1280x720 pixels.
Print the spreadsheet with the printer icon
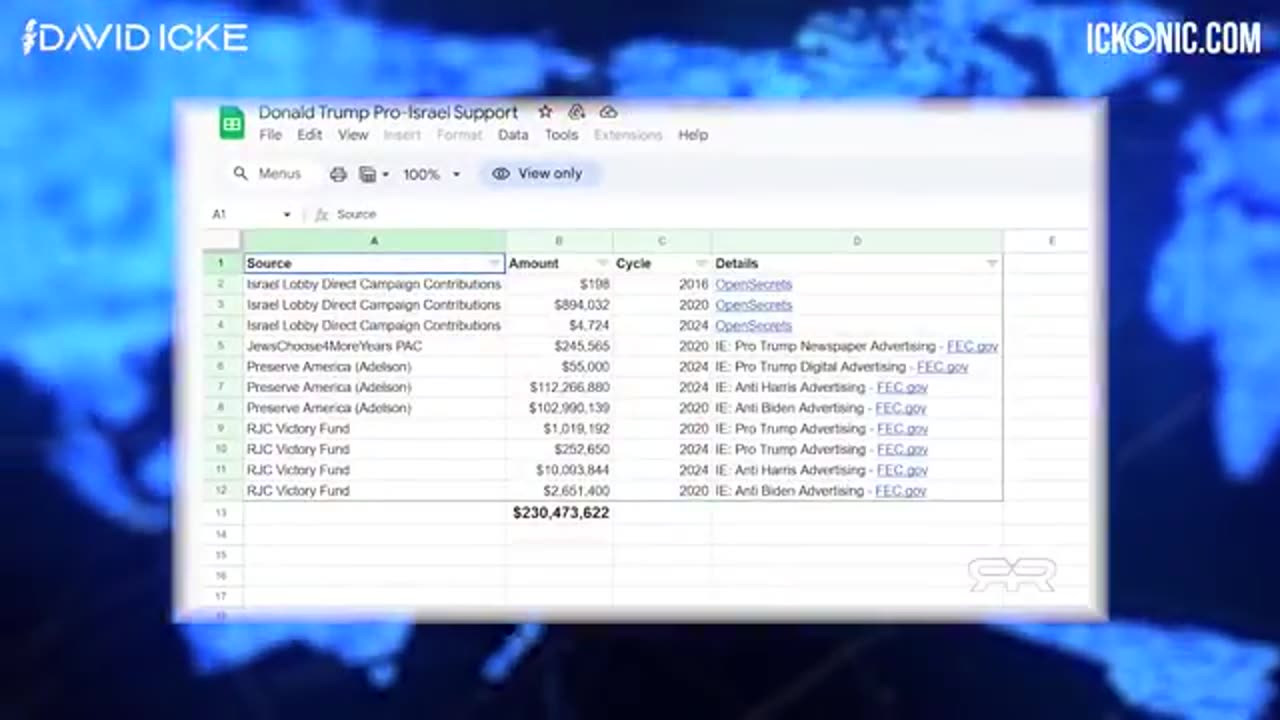[x=338, y=174]
